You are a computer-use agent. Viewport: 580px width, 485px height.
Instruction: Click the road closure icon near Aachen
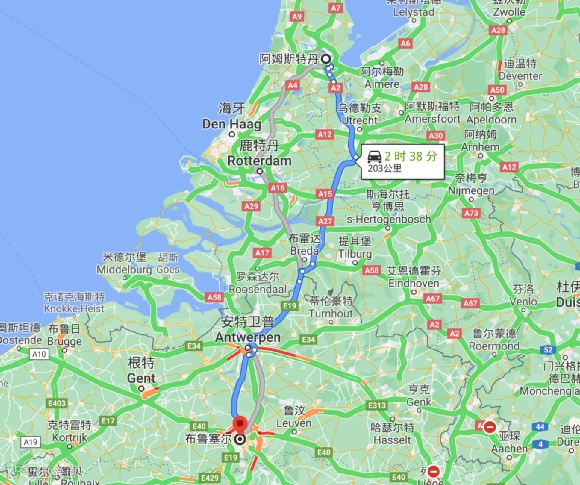(x=490, y=427)
